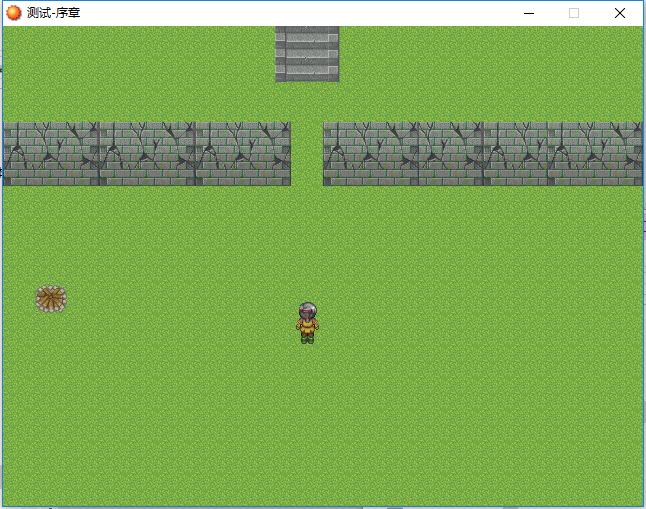Minimize the 测试-序章 window
The height and width of the screenshot is (509, 646).
point(529,13)
